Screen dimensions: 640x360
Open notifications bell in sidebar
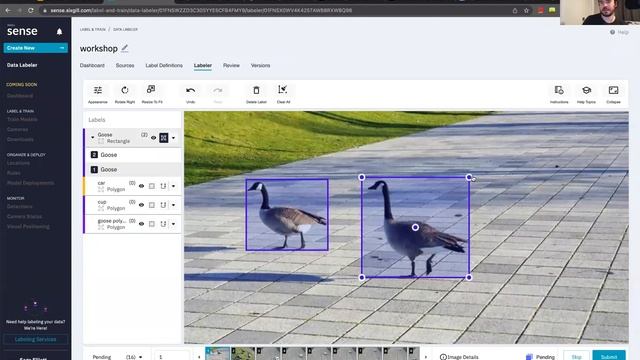(x=60, y=31)
